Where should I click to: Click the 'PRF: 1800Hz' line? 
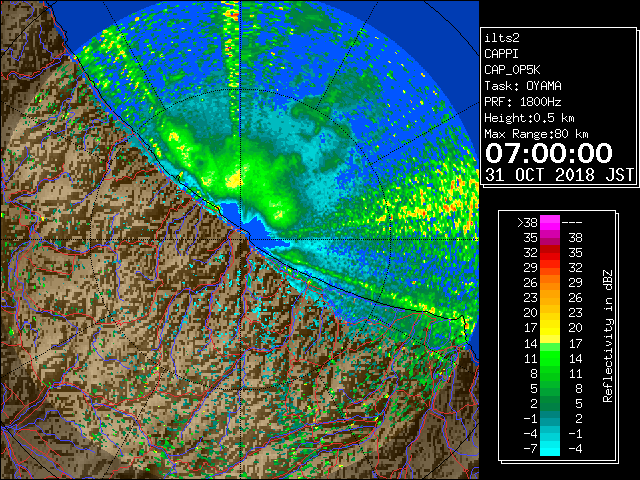[x=523, y=102]
